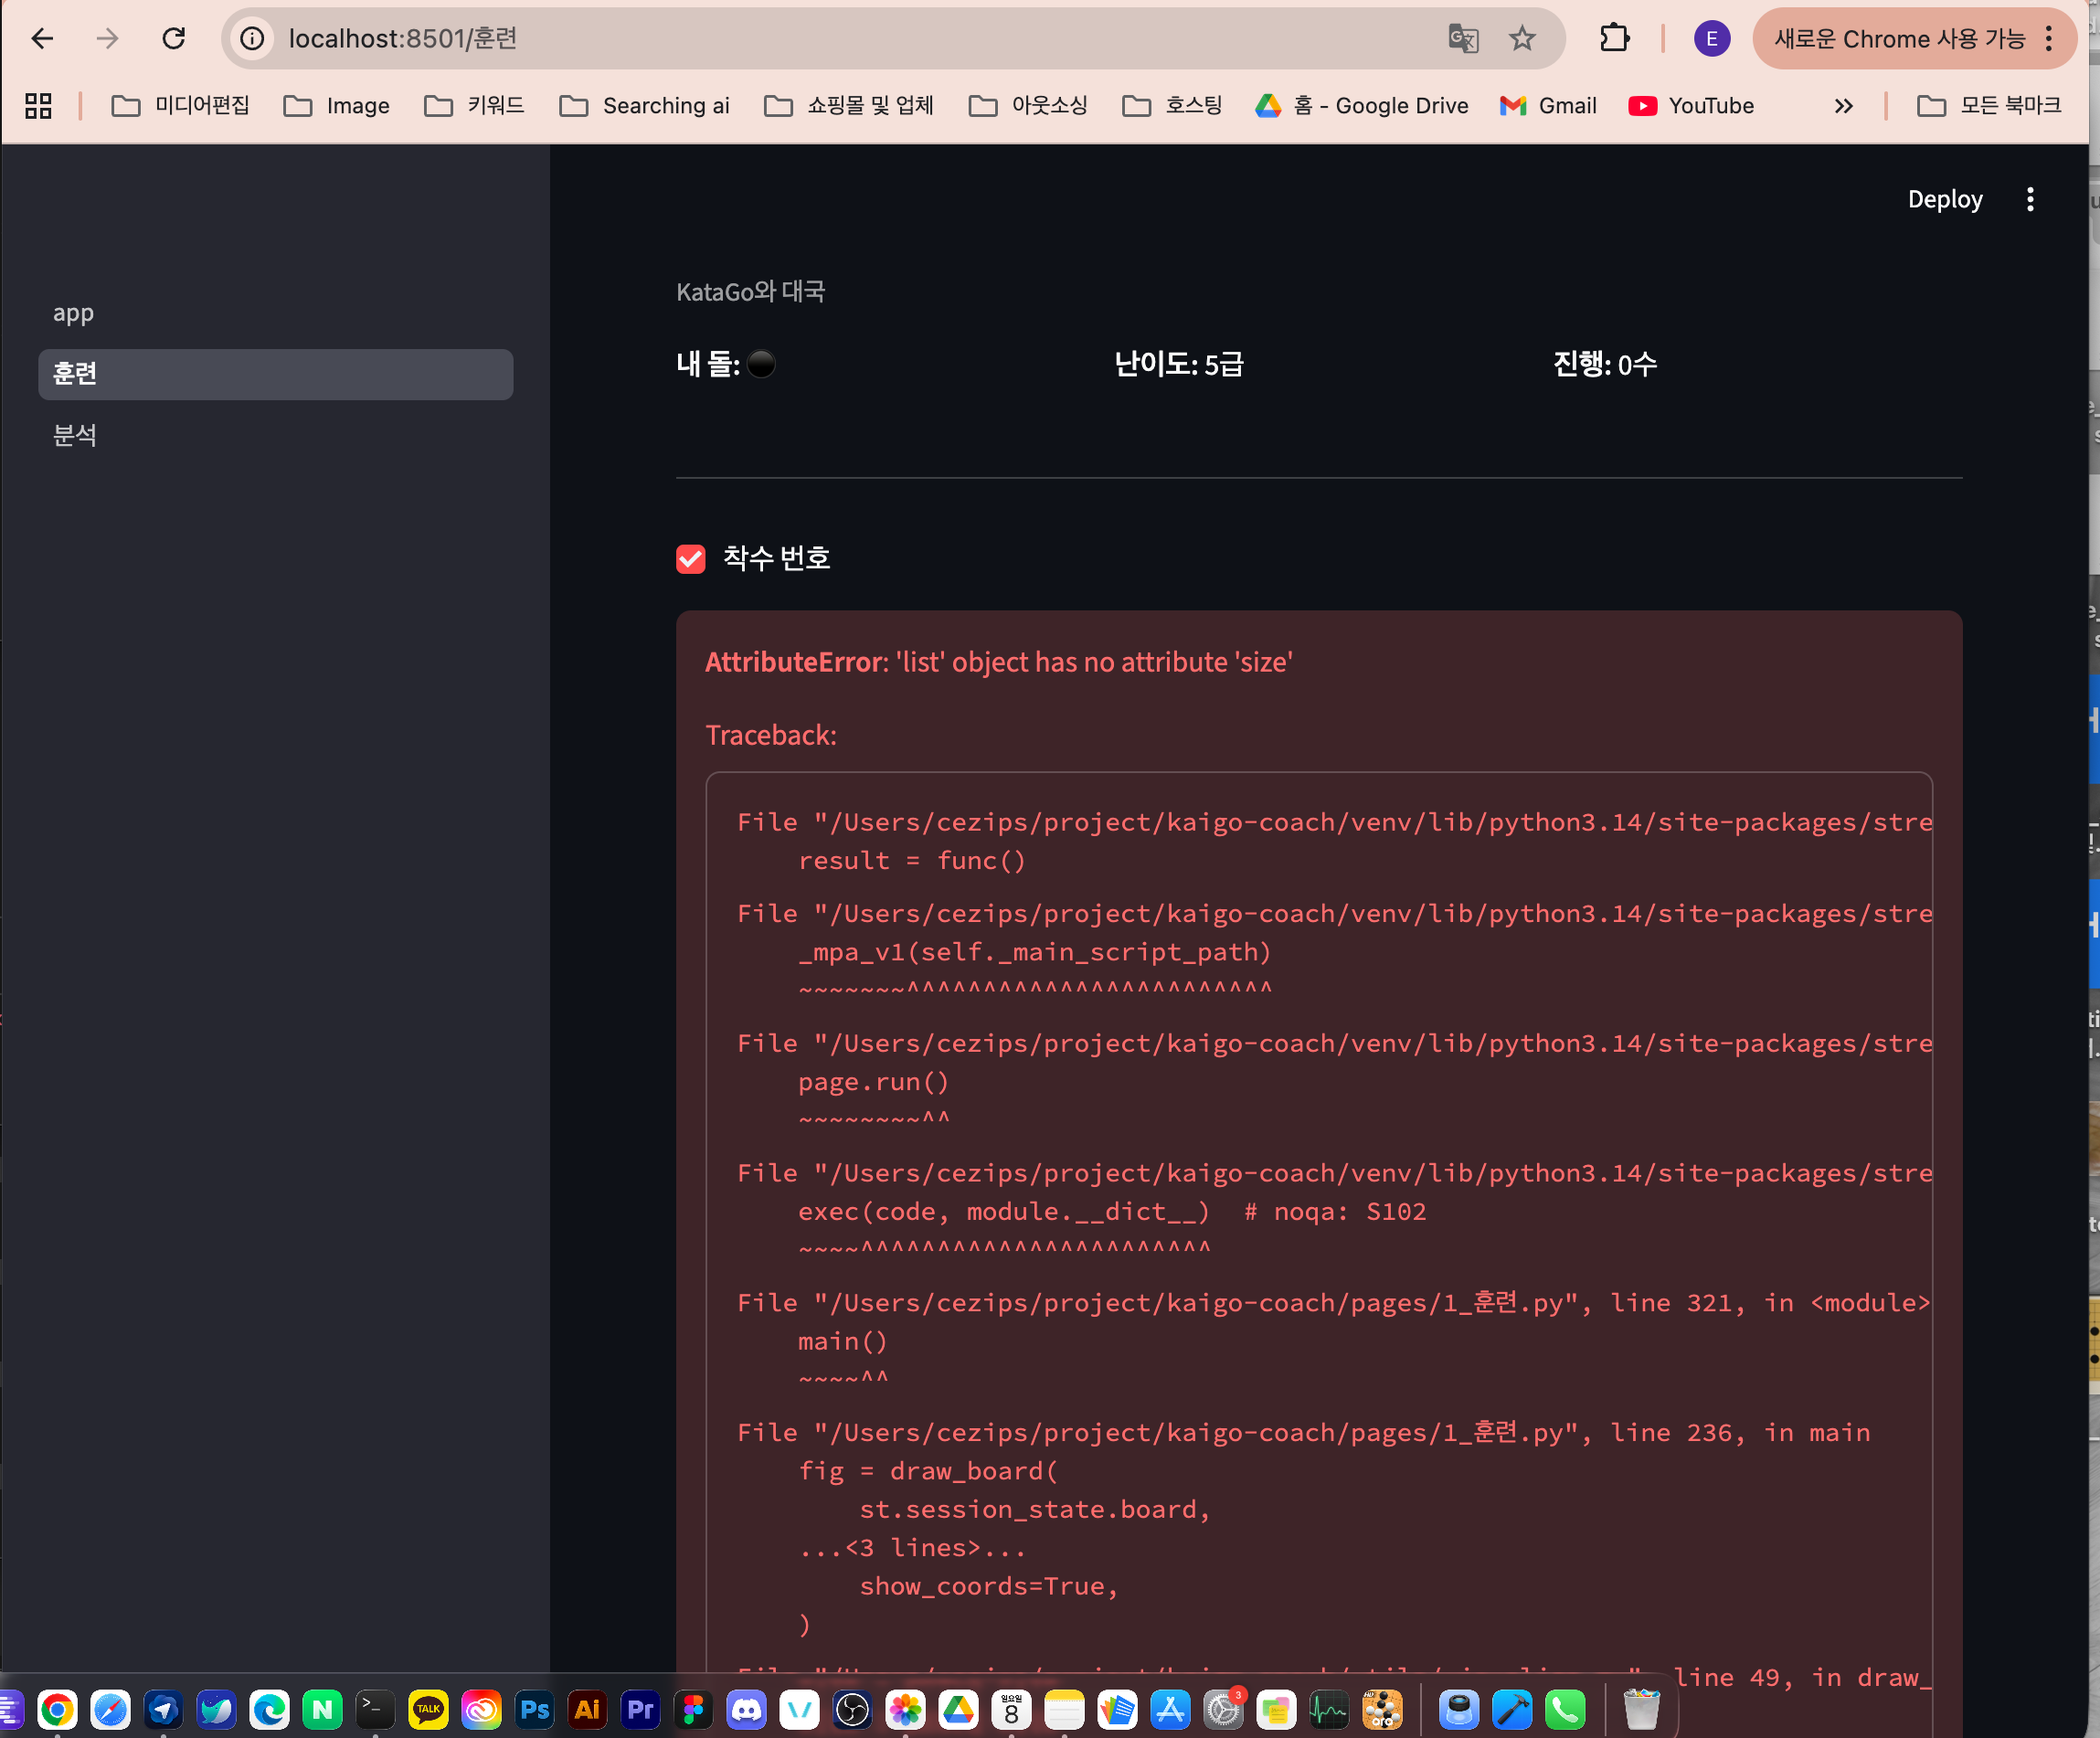Bookmark this page with star icon
The image size is (2100, 1738).
(1521, 39)
